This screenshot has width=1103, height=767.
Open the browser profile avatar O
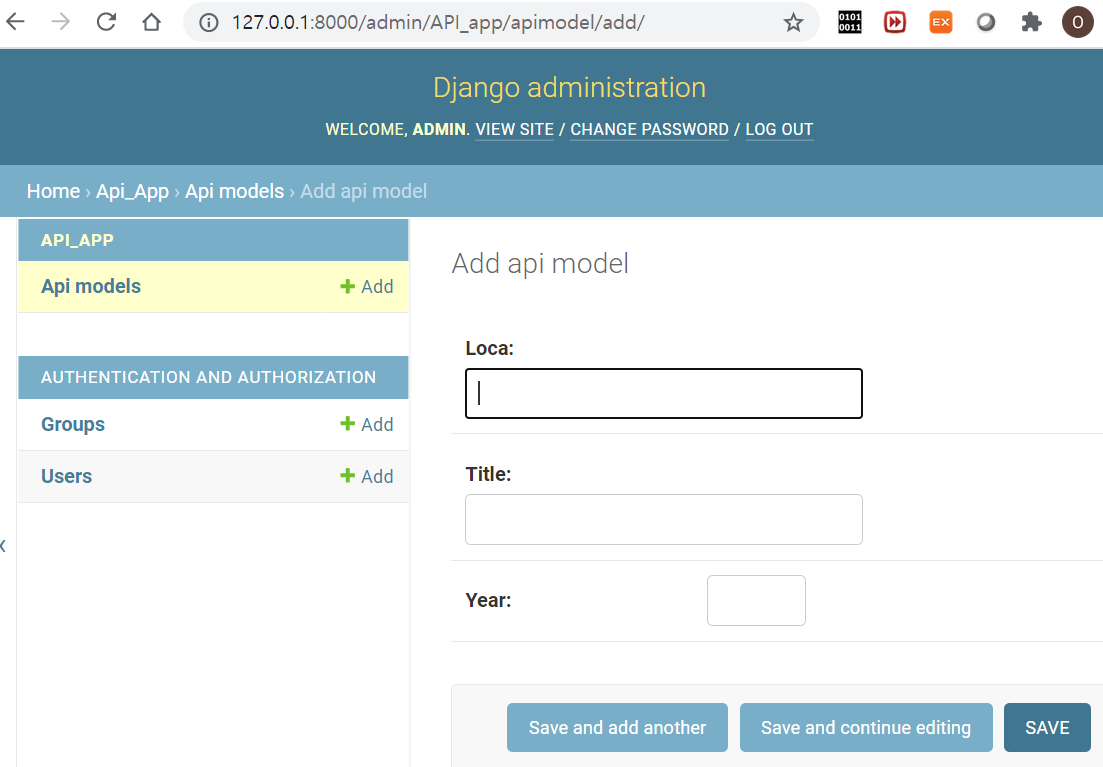(1077, 23)
